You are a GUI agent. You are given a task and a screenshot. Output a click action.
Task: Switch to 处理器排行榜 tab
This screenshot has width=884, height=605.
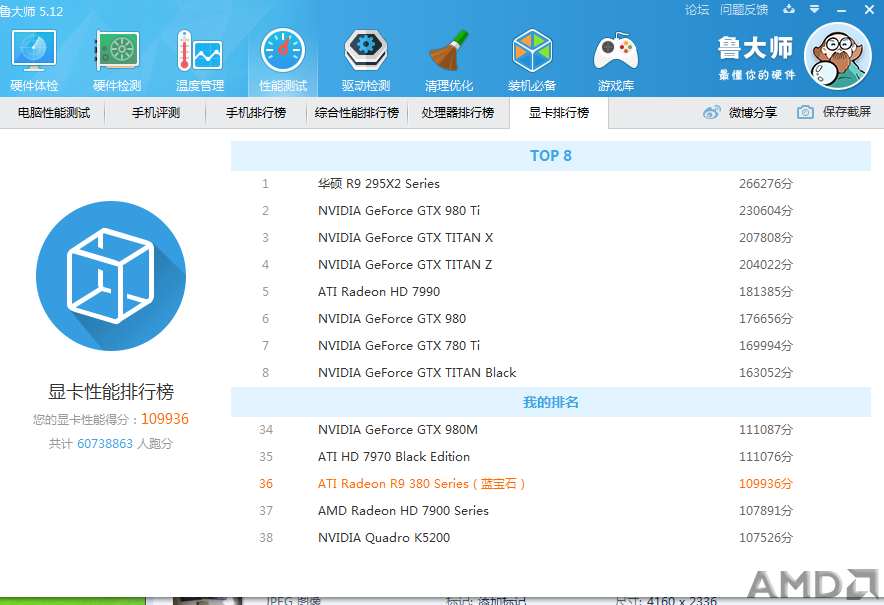click(x=458, y=113)
